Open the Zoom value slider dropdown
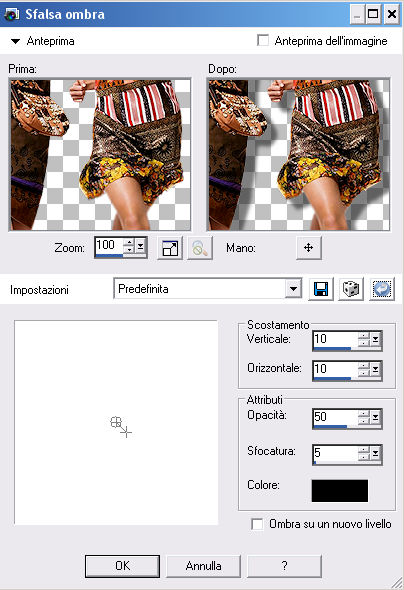This screenshot has height=590, width=404. (x=140, y=246)
